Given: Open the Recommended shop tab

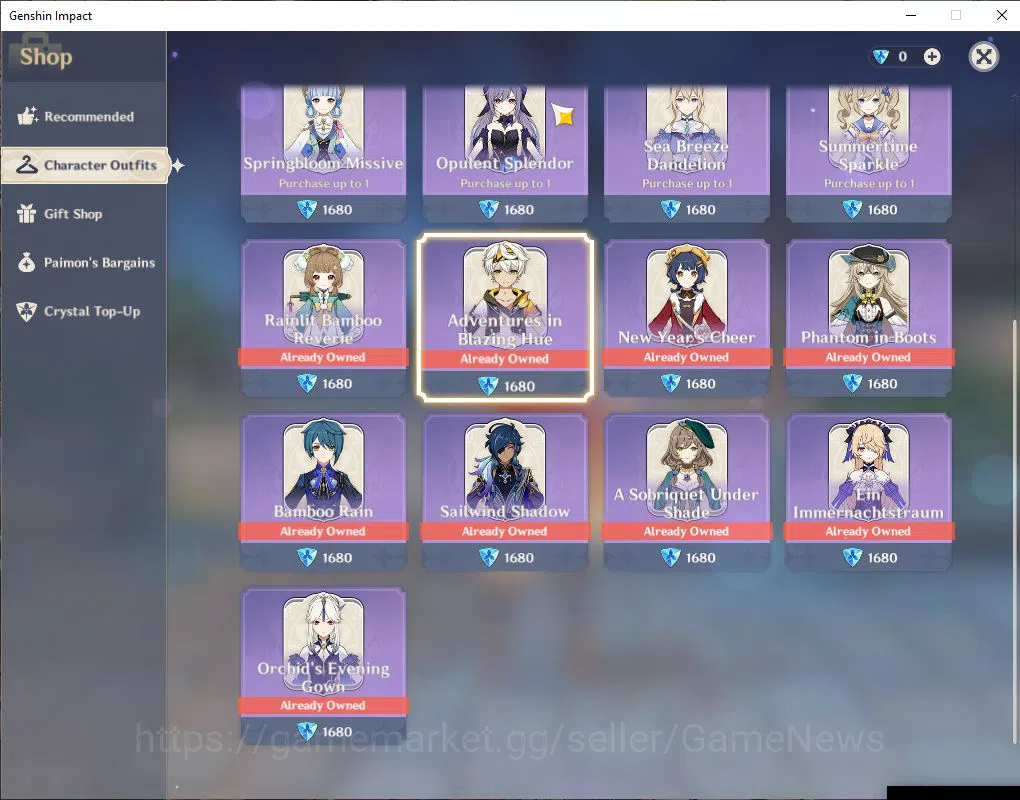Looking at the screenshot, I should pos(83,116).
